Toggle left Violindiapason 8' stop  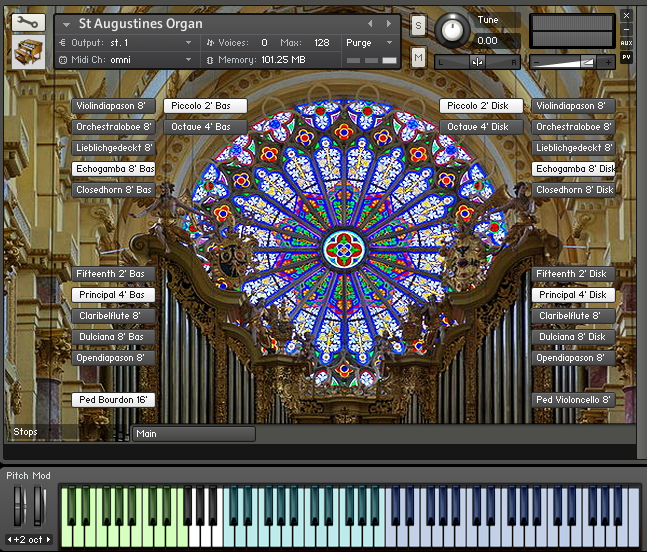[113, 106]
